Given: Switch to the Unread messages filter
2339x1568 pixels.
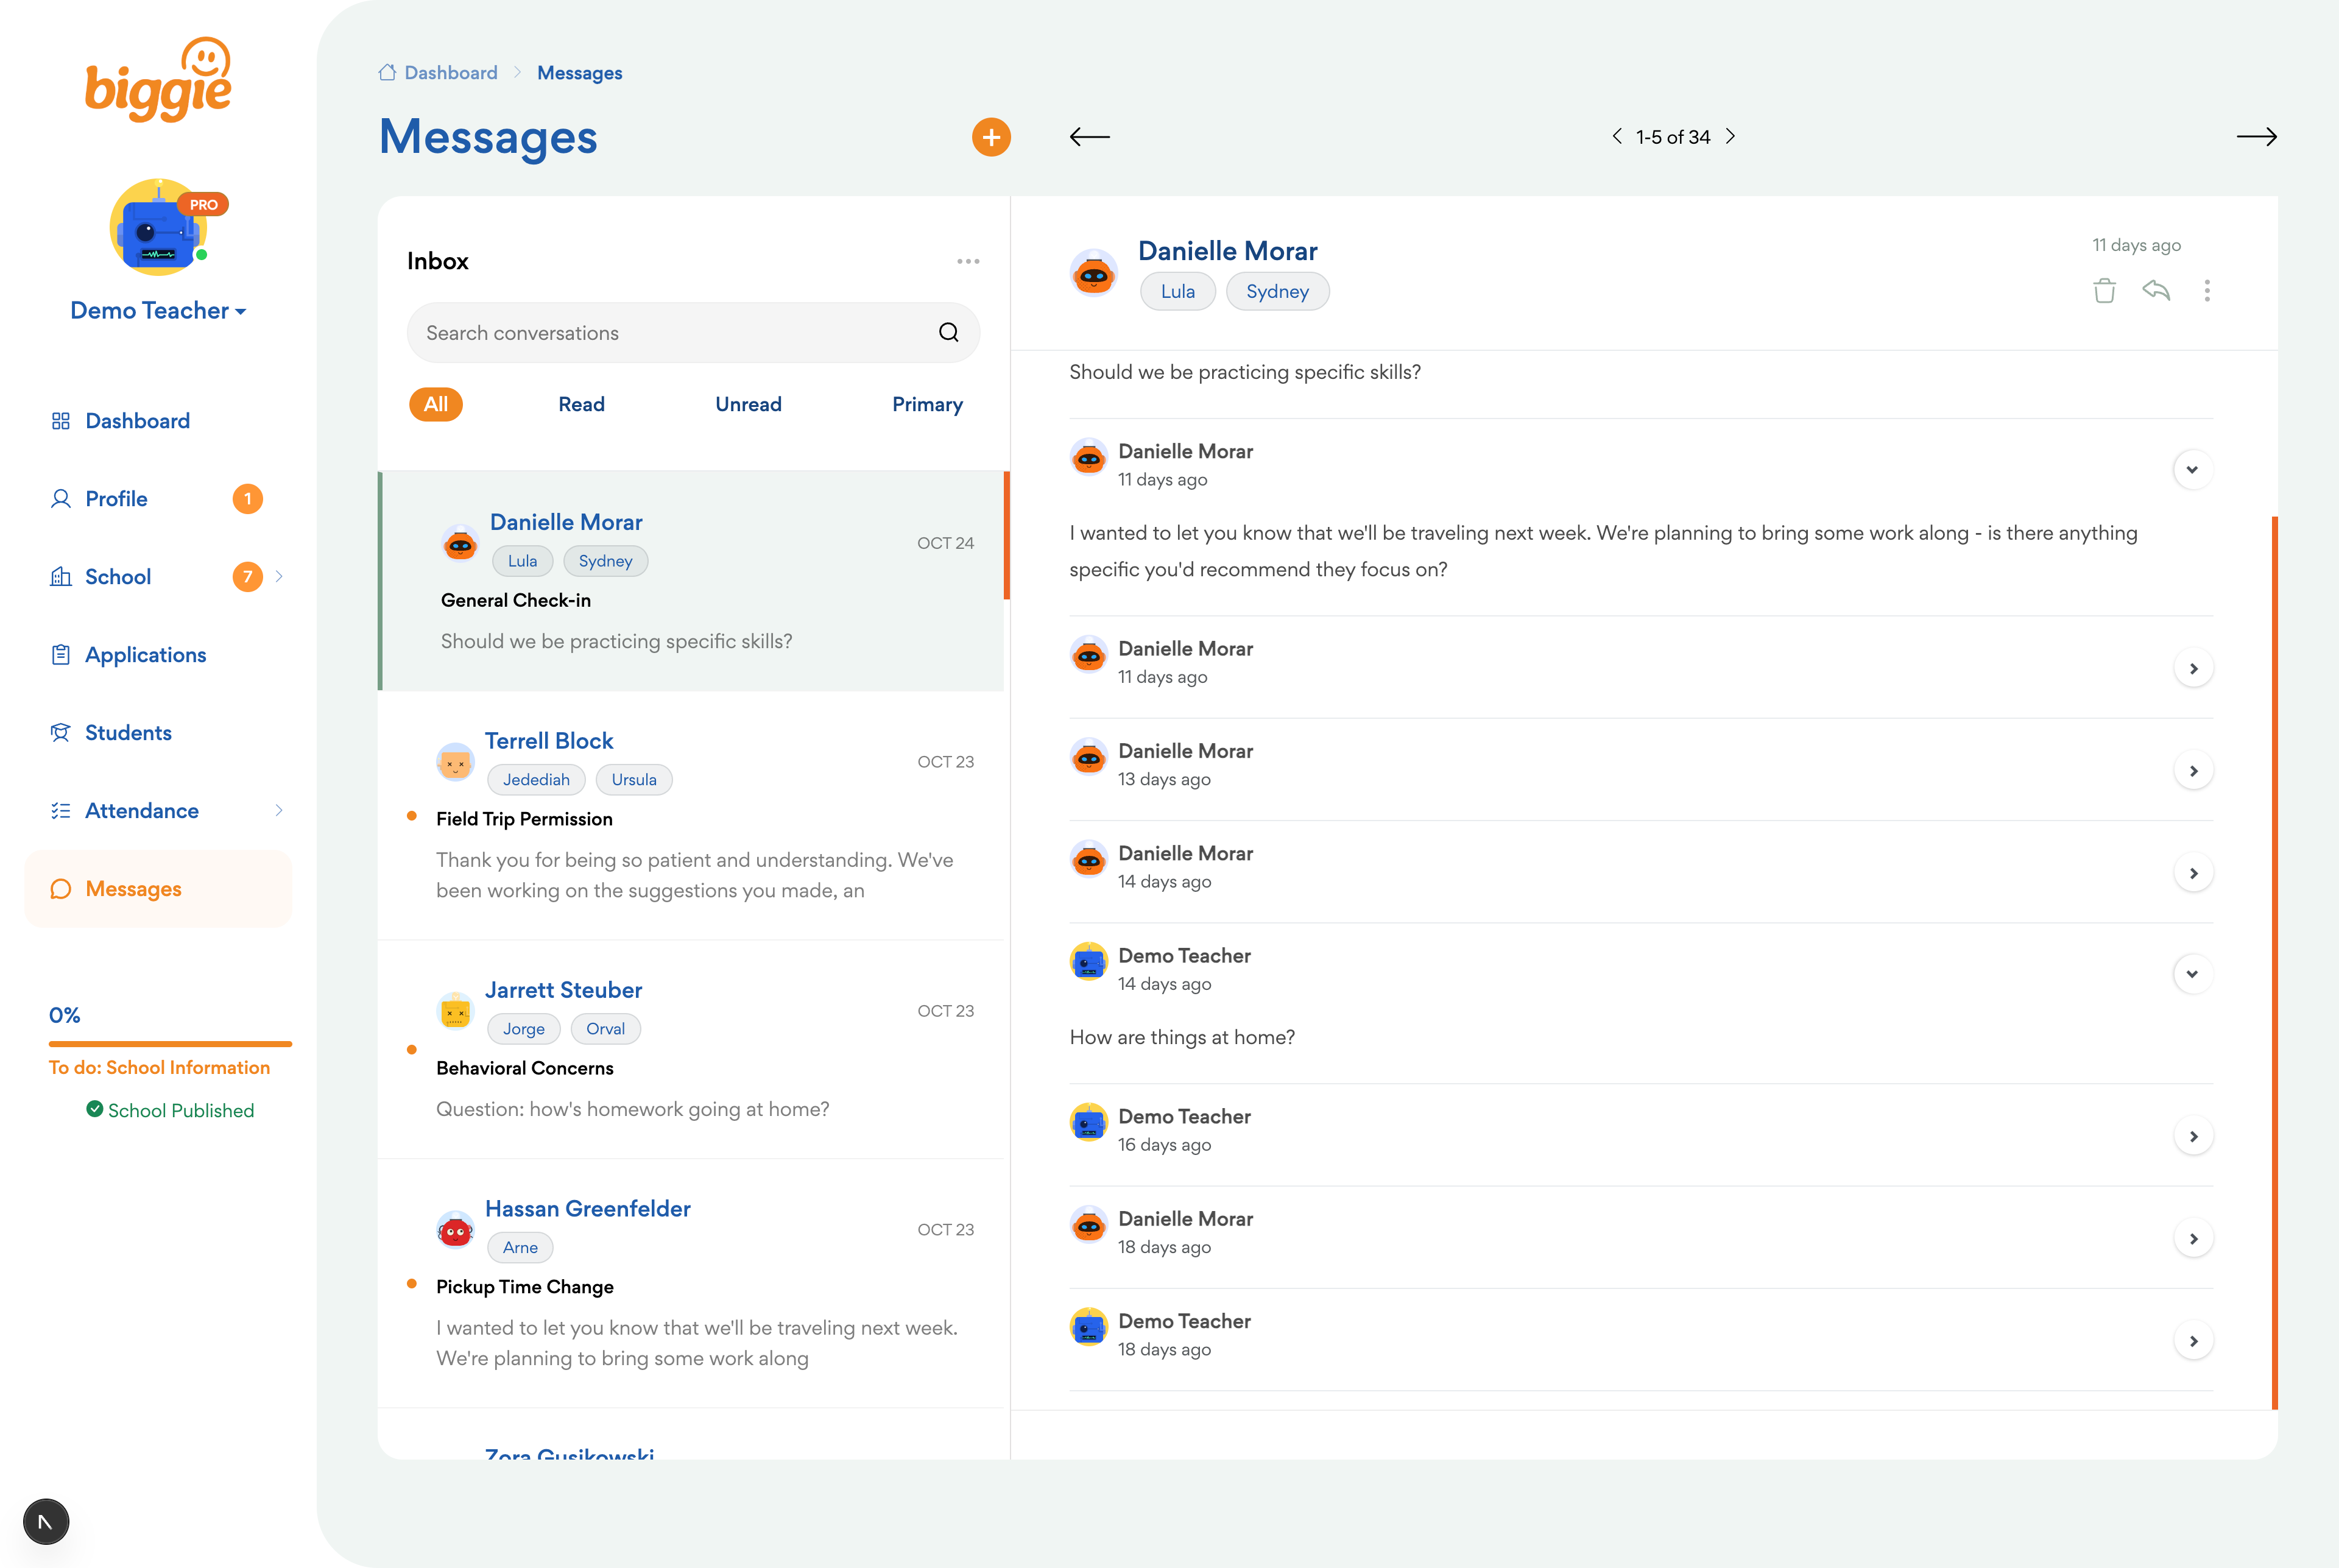Looking at the screenshot, I should pyautogui.click(x=748, y=404).
